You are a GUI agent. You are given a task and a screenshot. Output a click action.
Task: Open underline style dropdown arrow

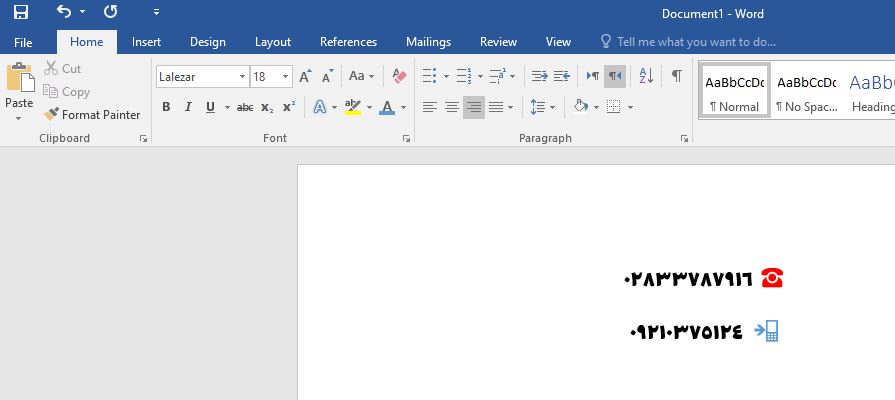[227, 107]
